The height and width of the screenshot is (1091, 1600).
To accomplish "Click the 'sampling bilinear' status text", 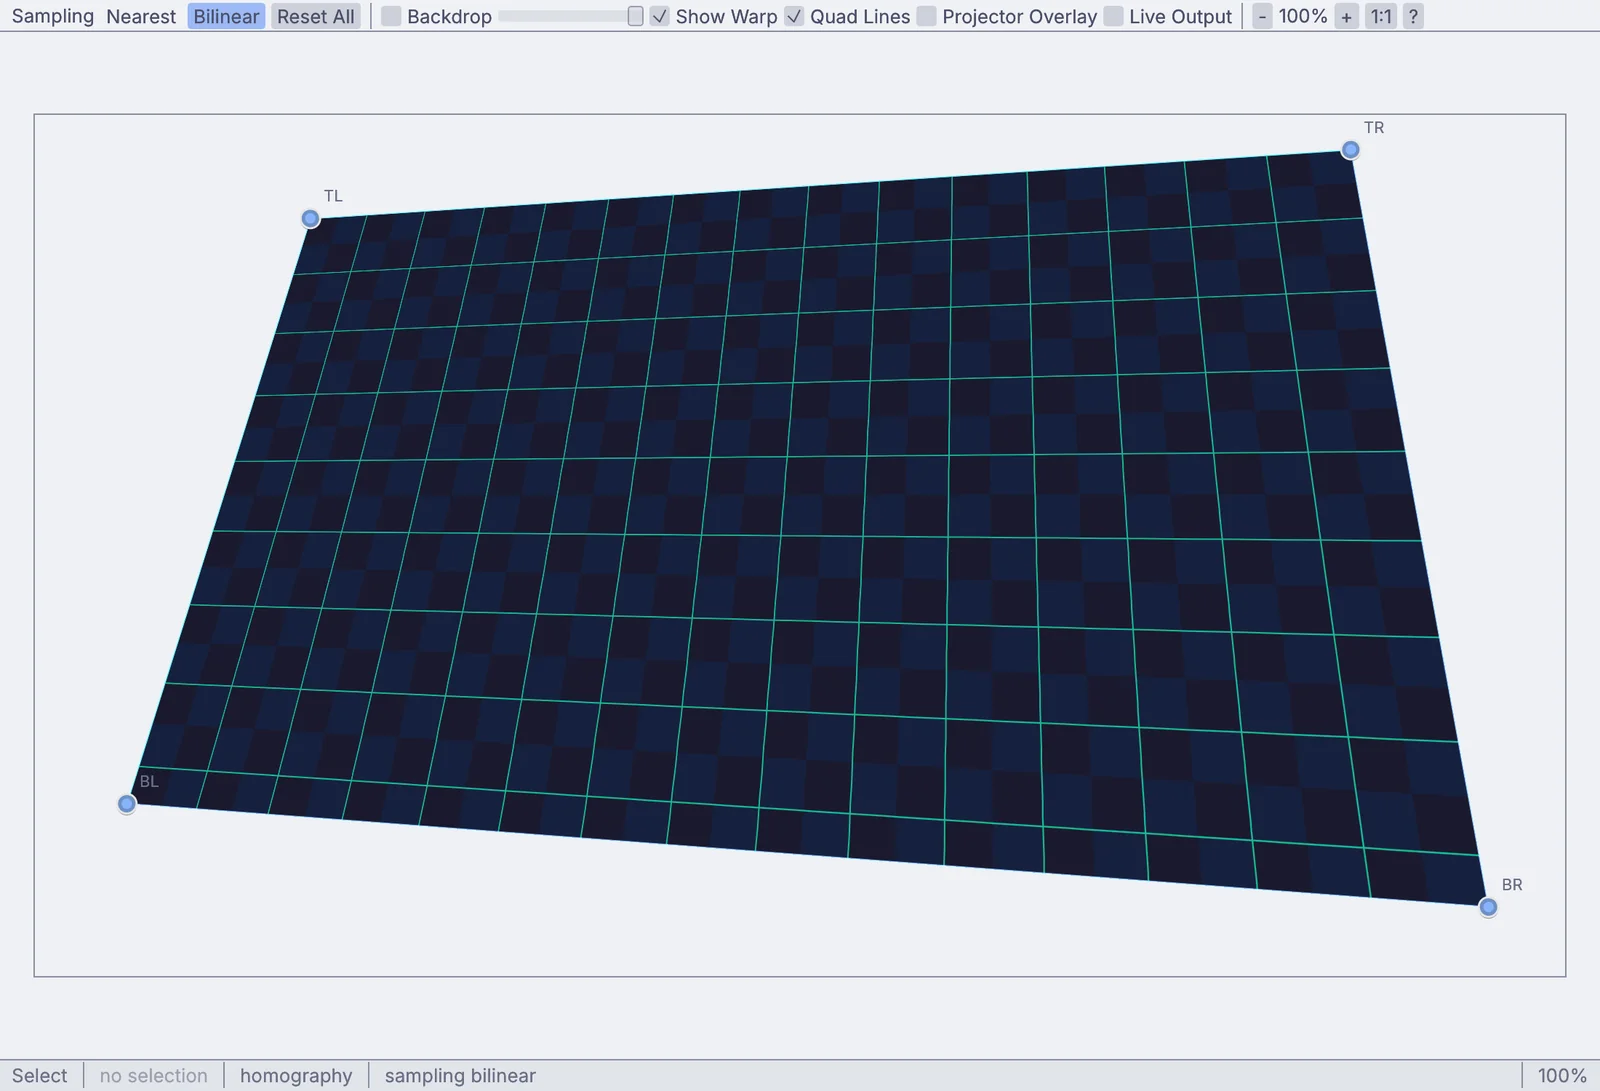I will click(x=460, y=1075).
